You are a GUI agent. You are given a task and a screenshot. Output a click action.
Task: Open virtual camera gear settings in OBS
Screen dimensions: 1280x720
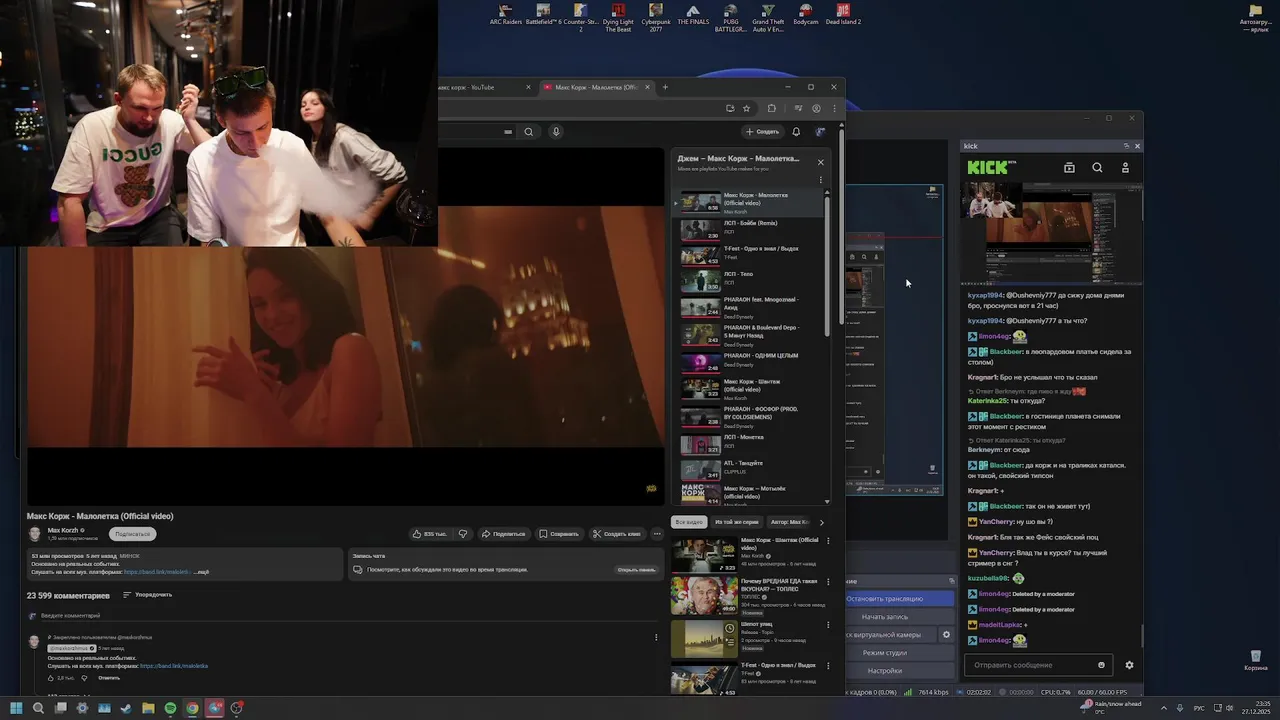pos(946,635)
